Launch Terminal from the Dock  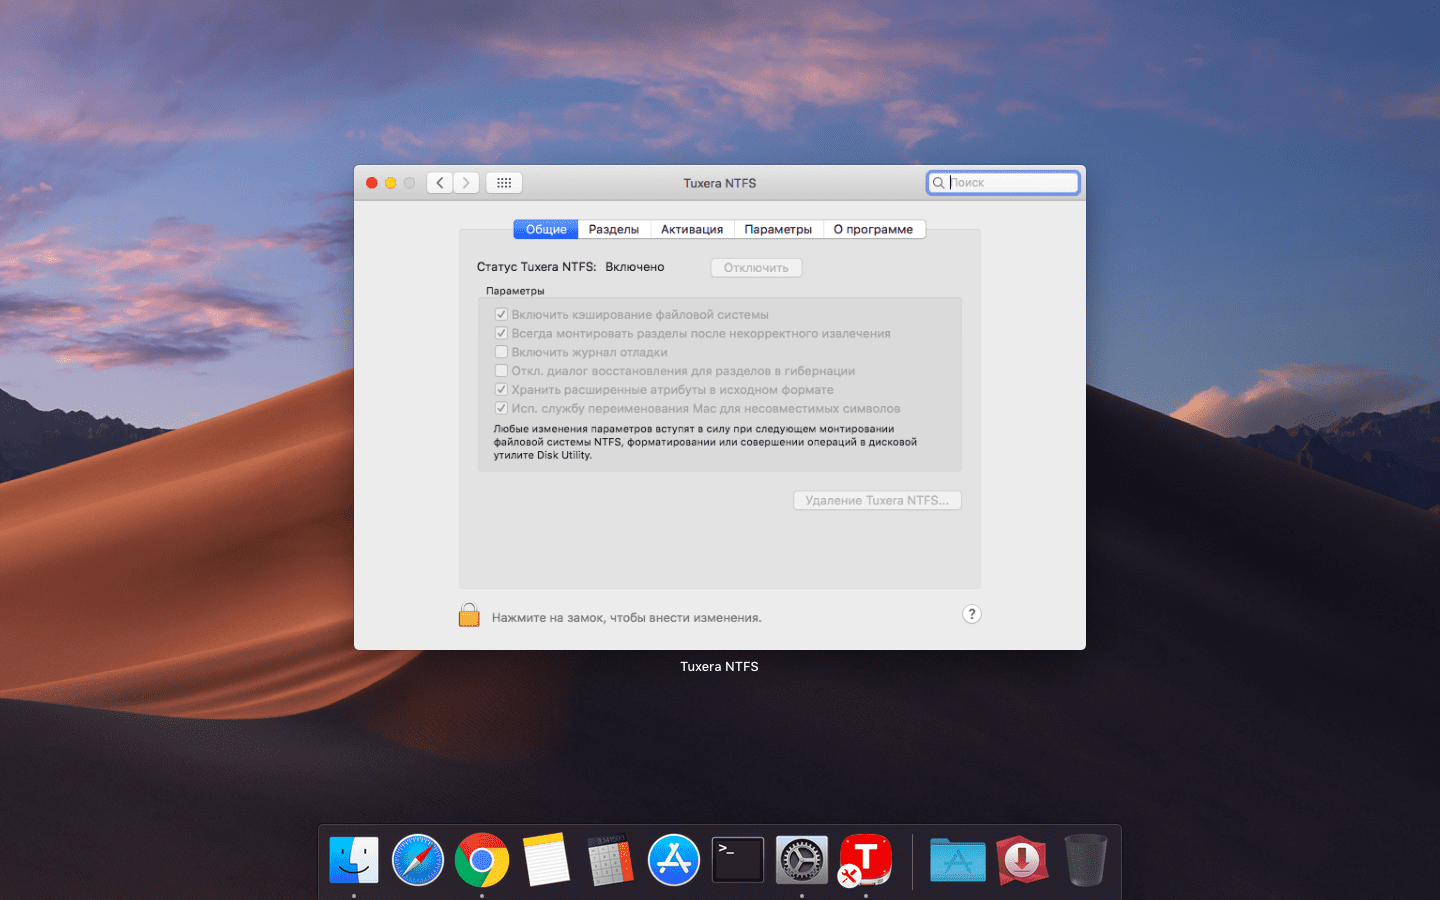(x=737, y=858)
